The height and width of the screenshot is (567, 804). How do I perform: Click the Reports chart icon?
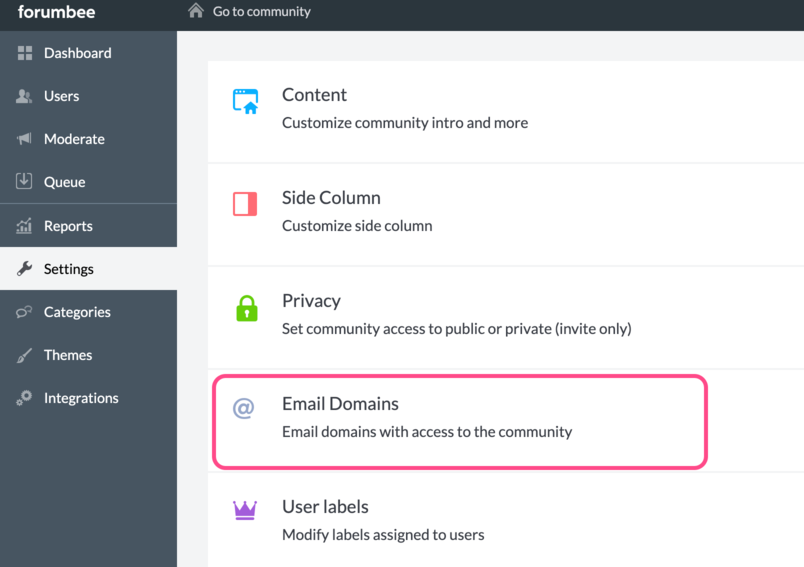tap(24, 226)
